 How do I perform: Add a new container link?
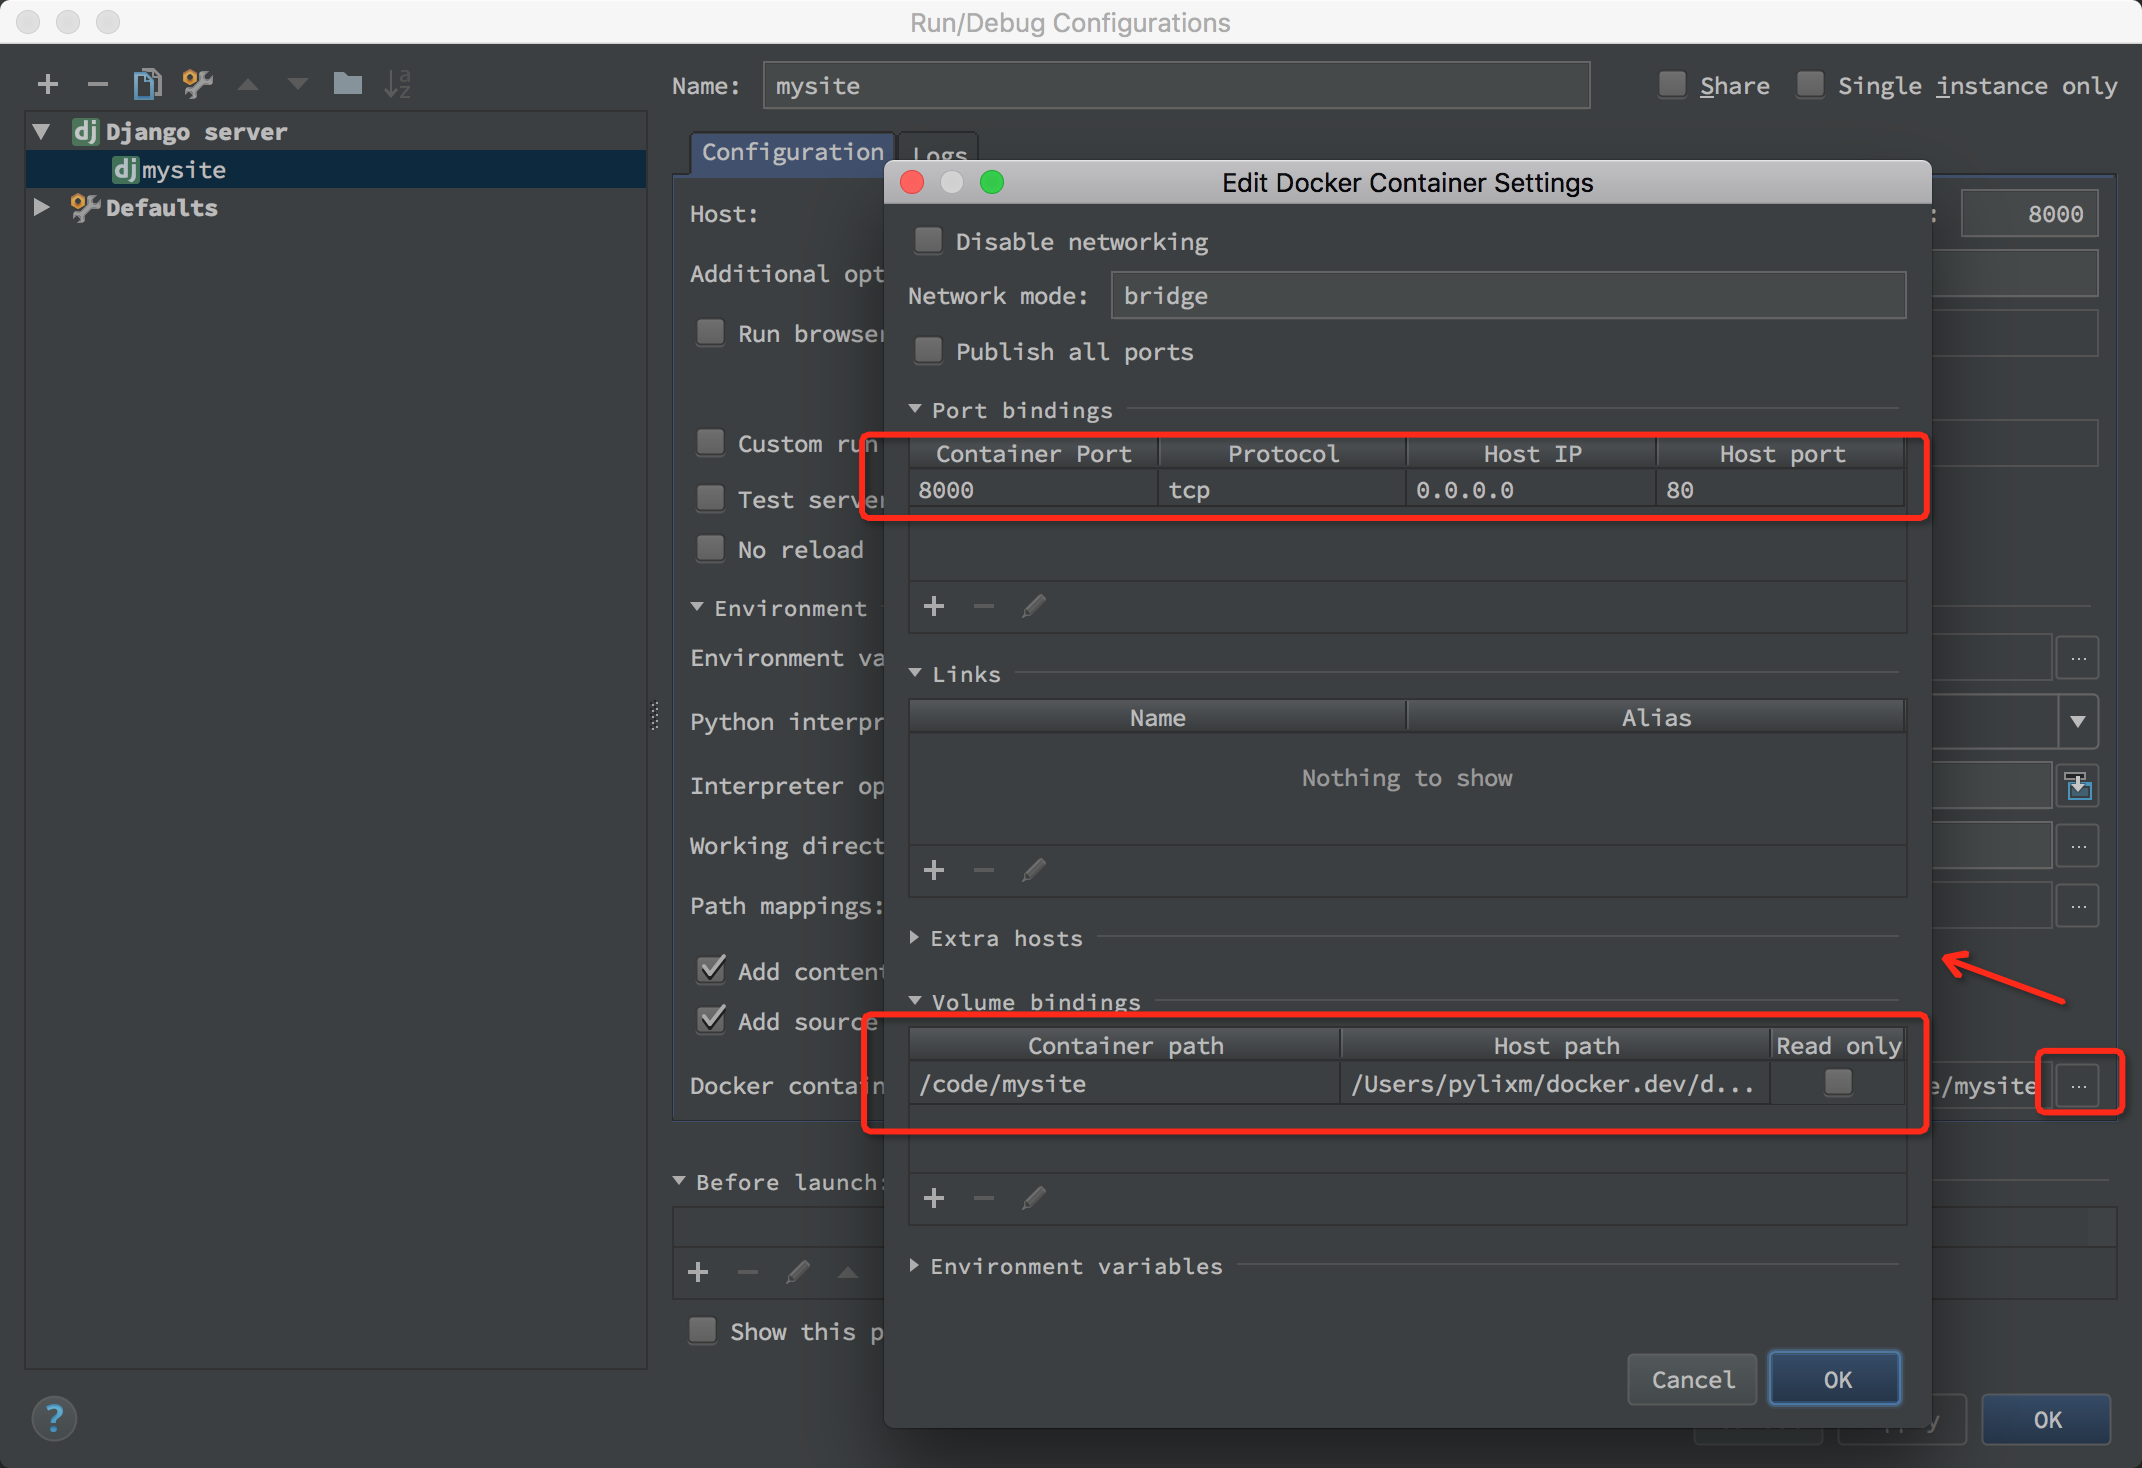tap(933, 870)
